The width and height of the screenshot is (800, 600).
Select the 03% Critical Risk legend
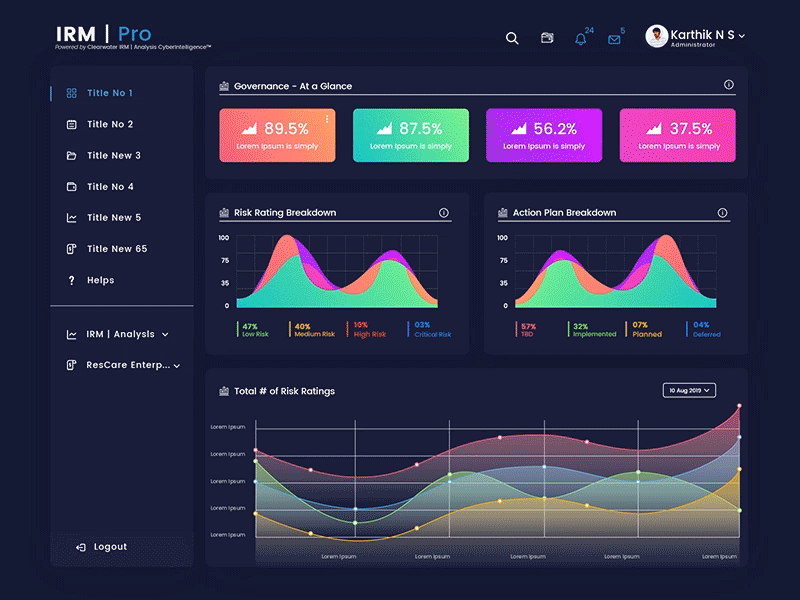(x=429, y=330)
